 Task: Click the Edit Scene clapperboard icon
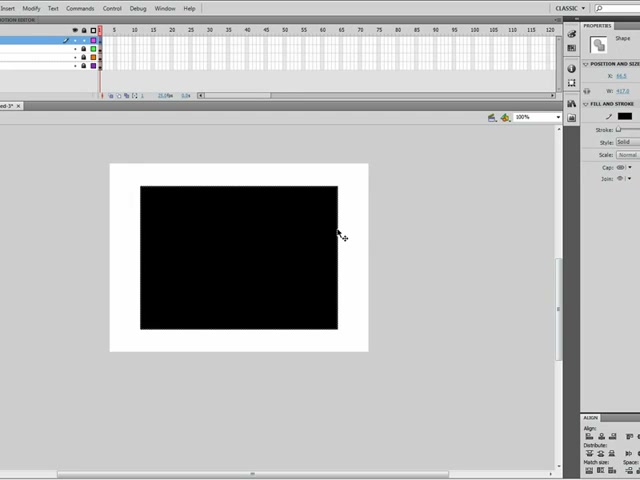pos(492,118)
